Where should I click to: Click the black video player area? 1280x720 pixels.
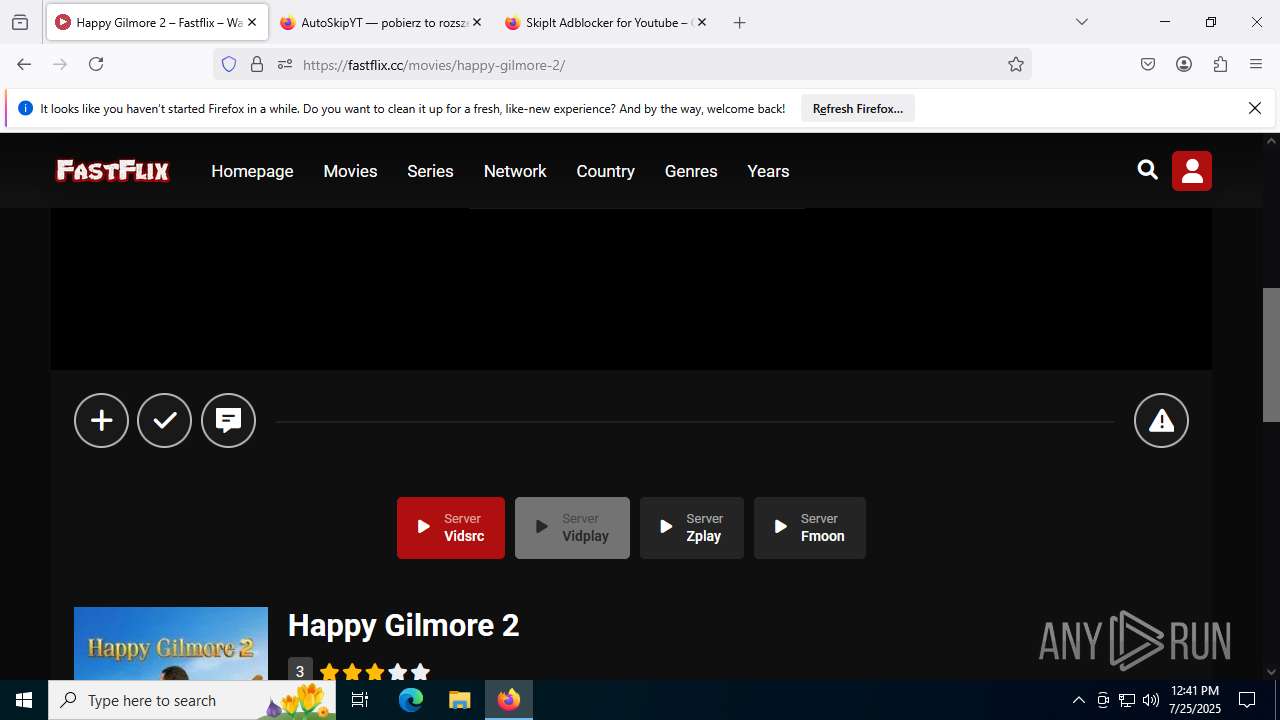(631, 289)
